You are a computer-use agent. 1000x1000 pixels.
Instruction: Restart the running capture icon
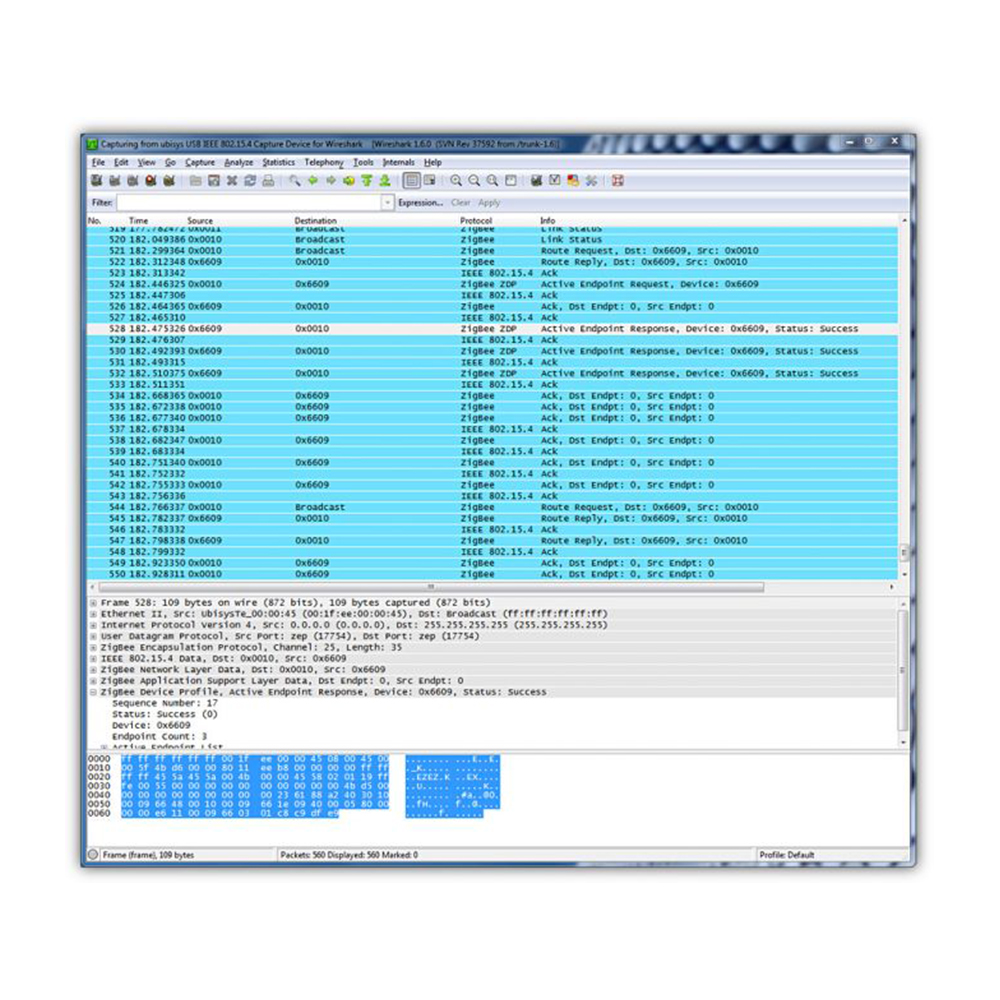pyautogui.click(x=169, y=181)
